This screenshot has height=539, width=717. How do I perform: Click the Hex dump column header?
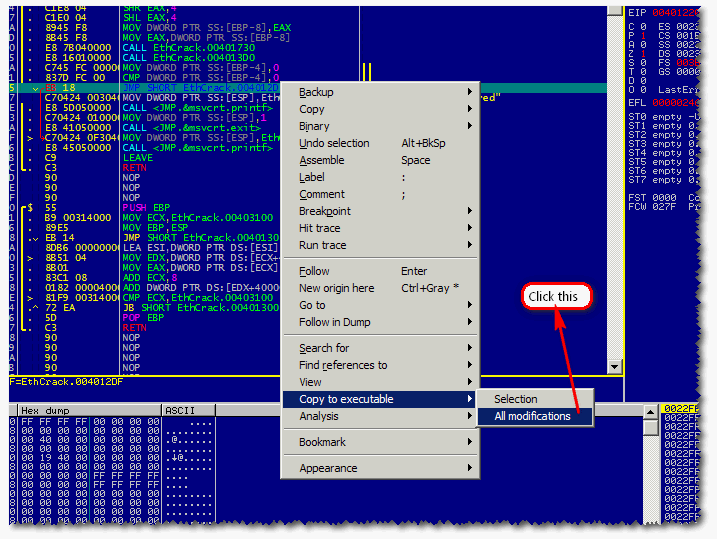[x=45, y=410]
